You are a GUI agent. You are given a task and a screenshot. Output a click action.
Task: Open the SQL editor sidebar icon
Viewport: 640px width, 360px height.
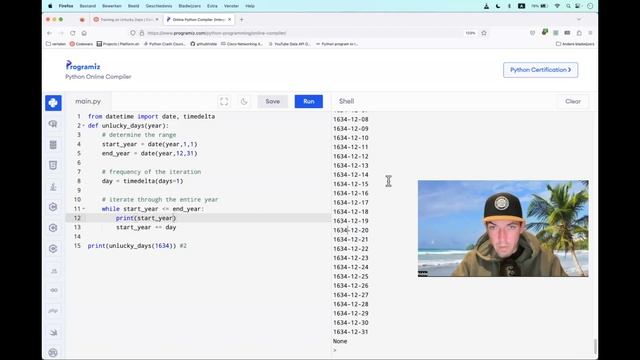(x=53, y=144)
